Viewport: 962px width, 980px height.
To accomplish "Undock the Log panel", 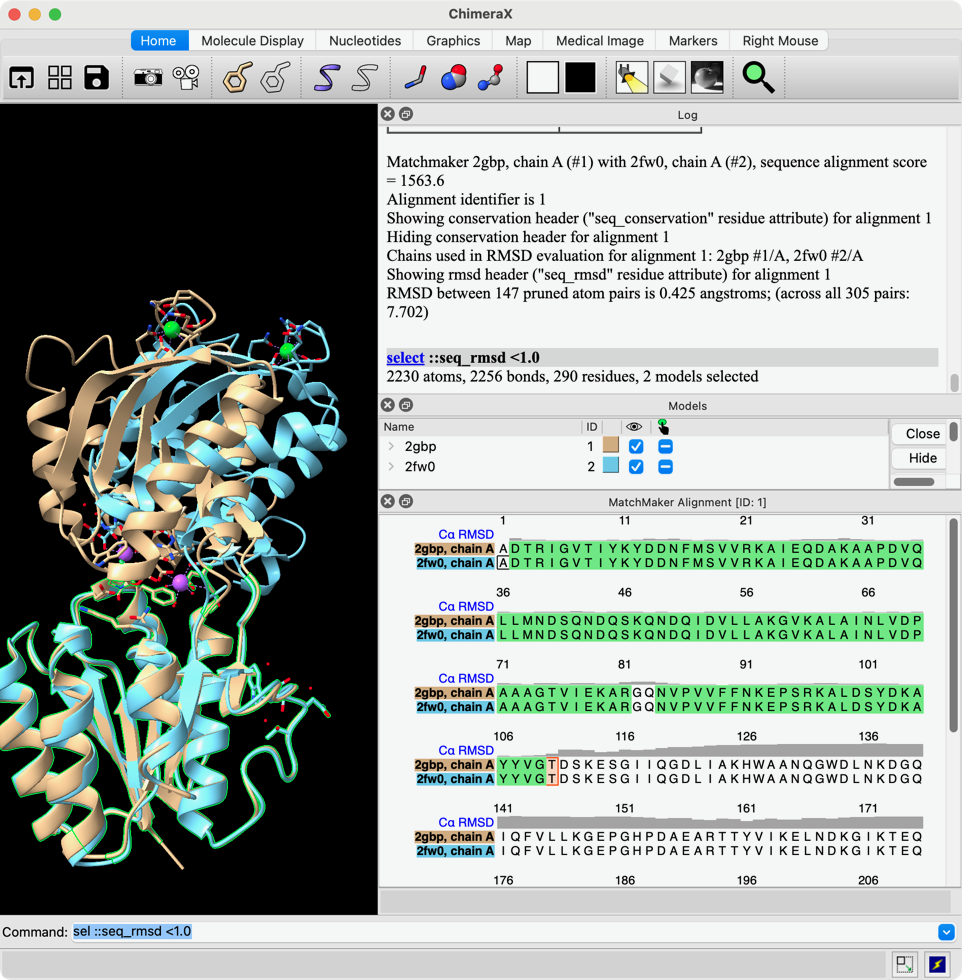I will (x=406, y=114).
